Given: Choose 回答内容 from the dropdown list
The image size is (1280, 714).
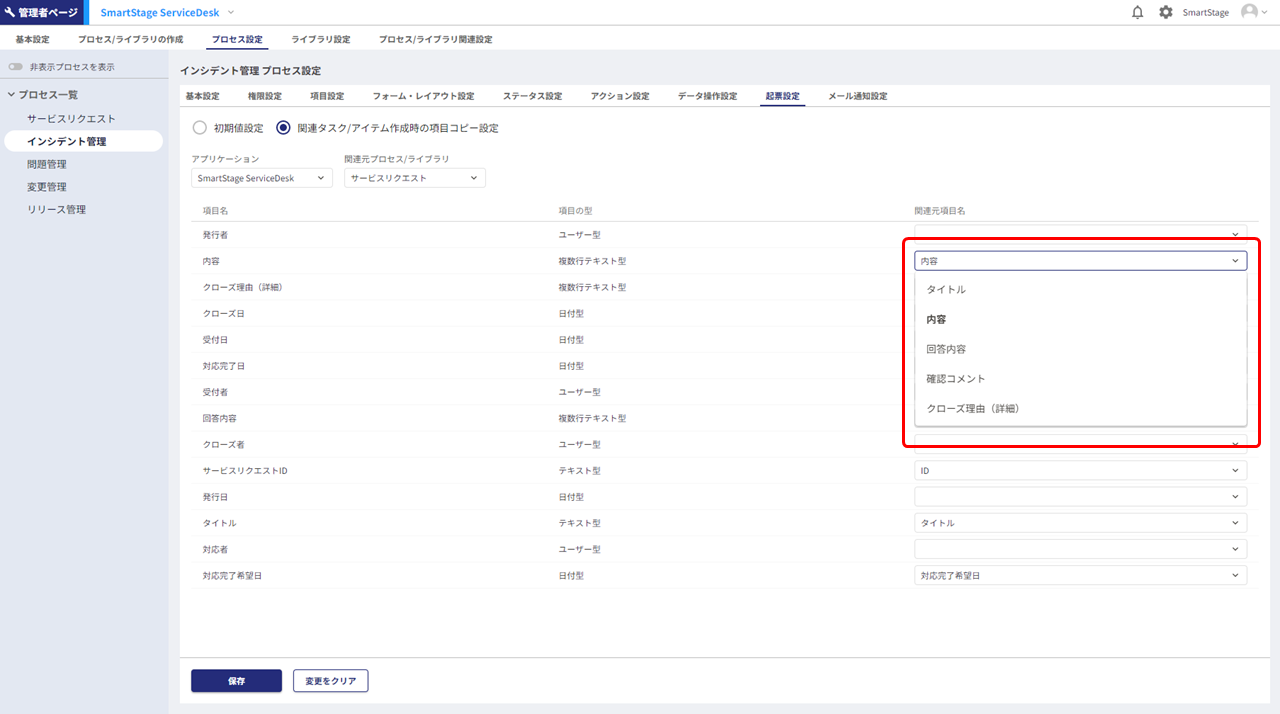Looking at the screenshot, I should [946, 349].
